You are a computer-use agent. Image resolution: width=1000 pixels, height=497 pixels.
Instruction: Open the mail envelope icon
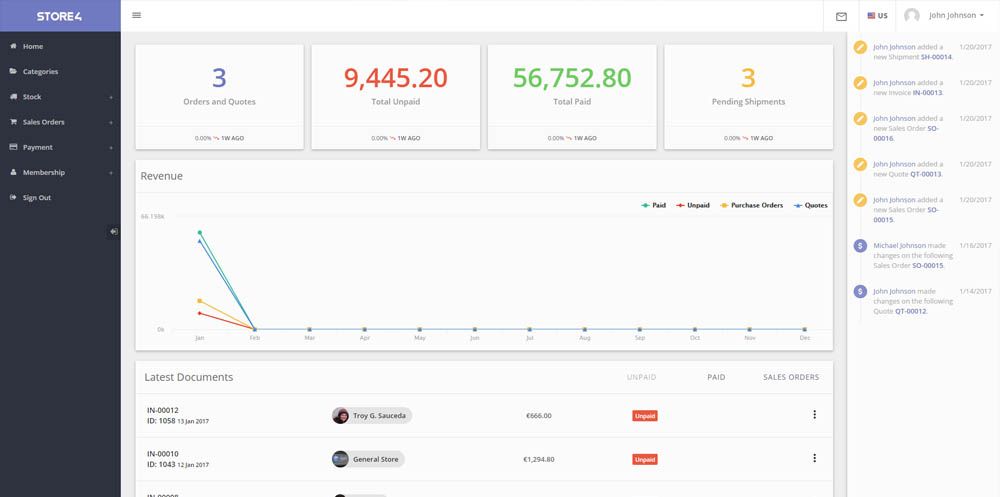pos(841,17)
